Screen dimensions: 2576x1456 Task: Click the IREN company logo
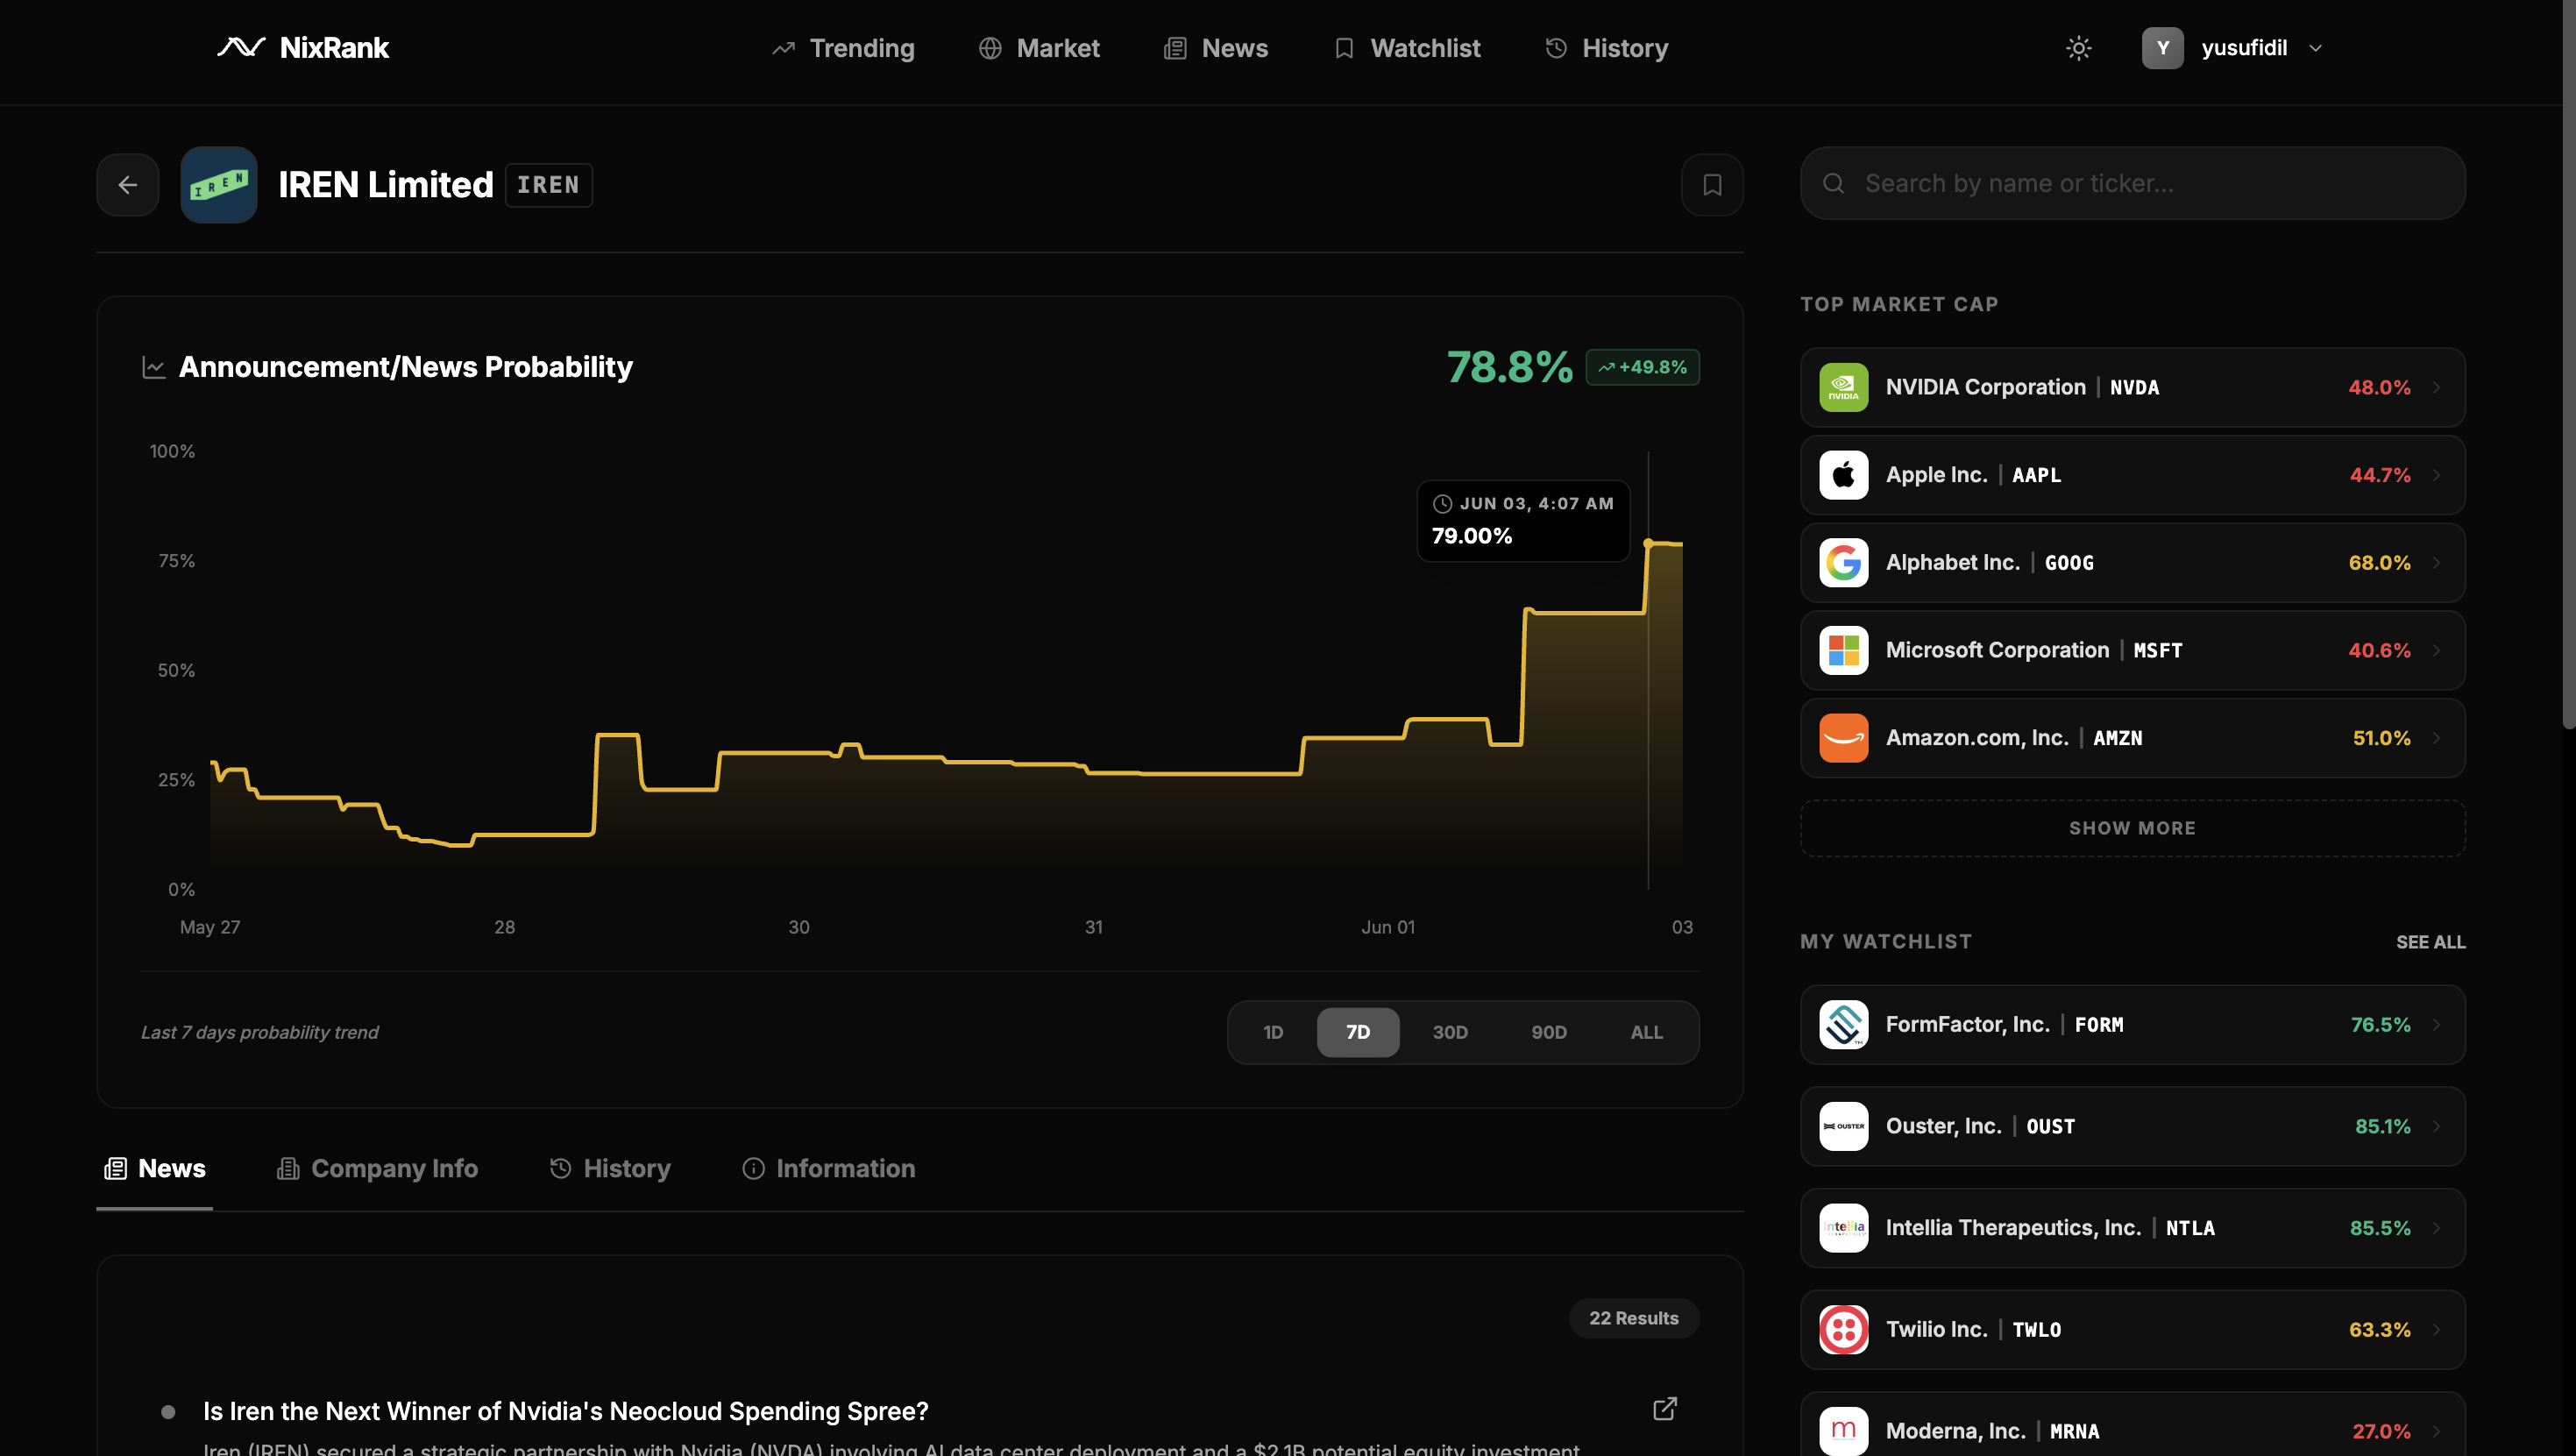pos(218,184)
